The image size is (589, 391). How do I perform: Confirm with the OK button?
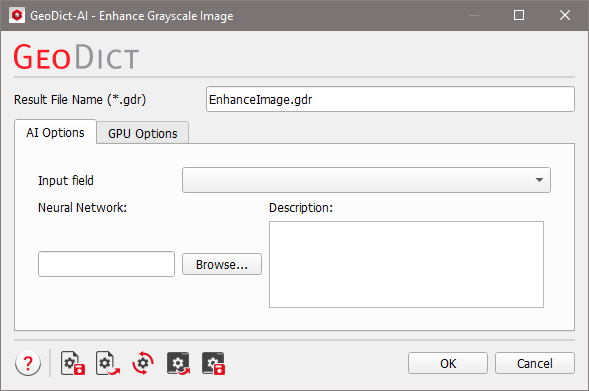pos(448,363)
